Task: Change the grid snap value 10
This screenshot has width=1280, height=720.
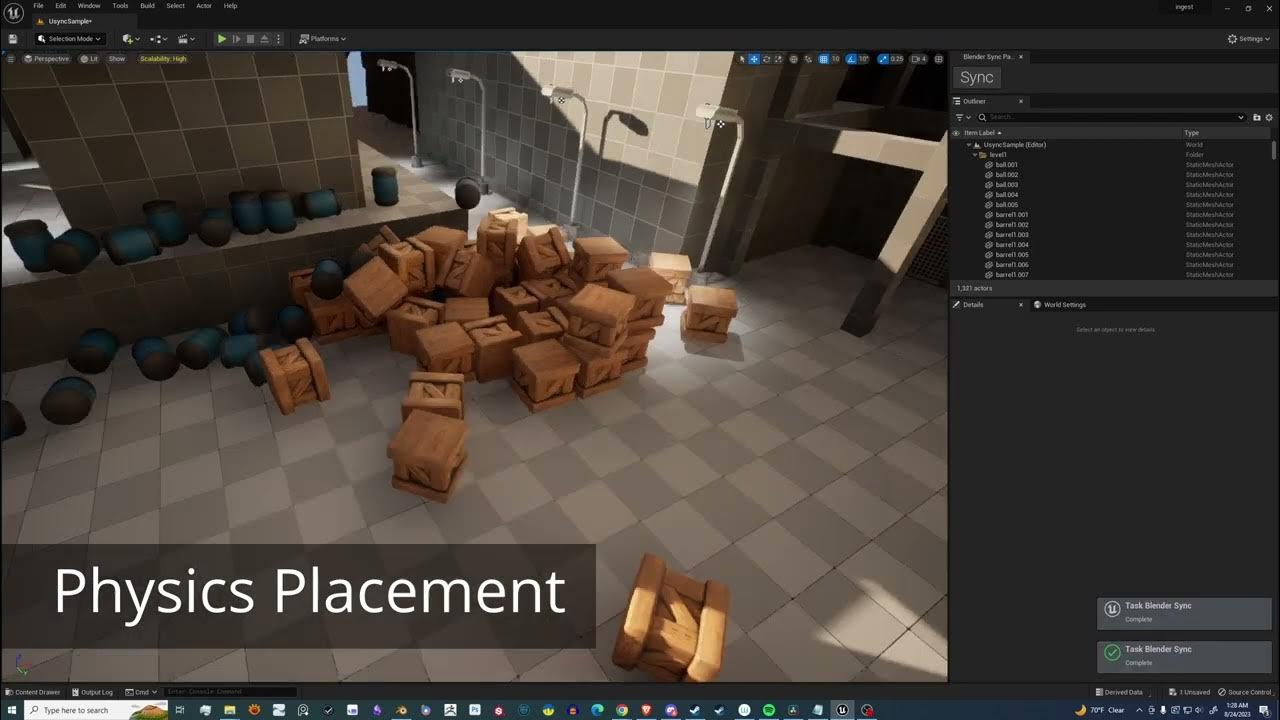Action: tap(835, 59)
